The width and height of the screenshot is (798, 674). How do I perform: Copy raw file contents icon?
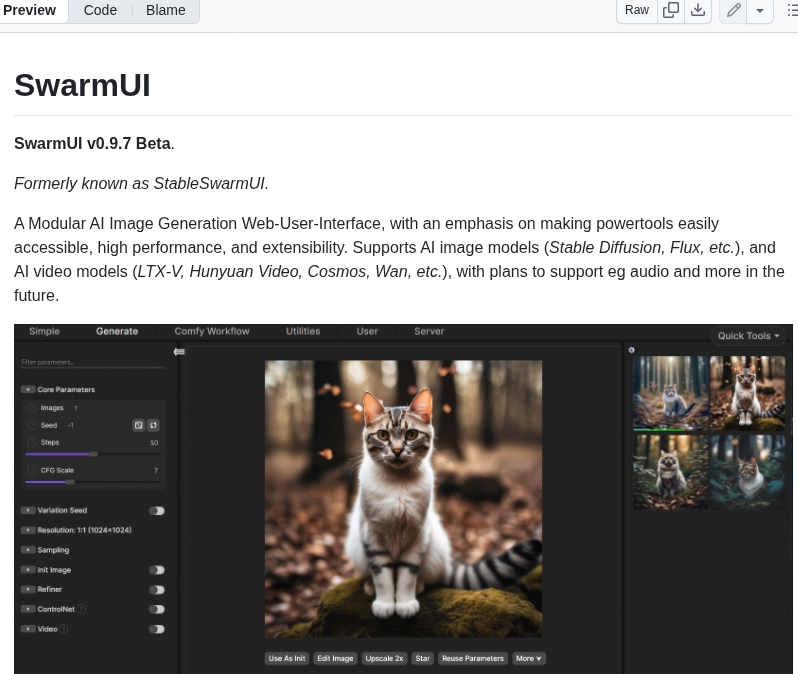point(671,10)
